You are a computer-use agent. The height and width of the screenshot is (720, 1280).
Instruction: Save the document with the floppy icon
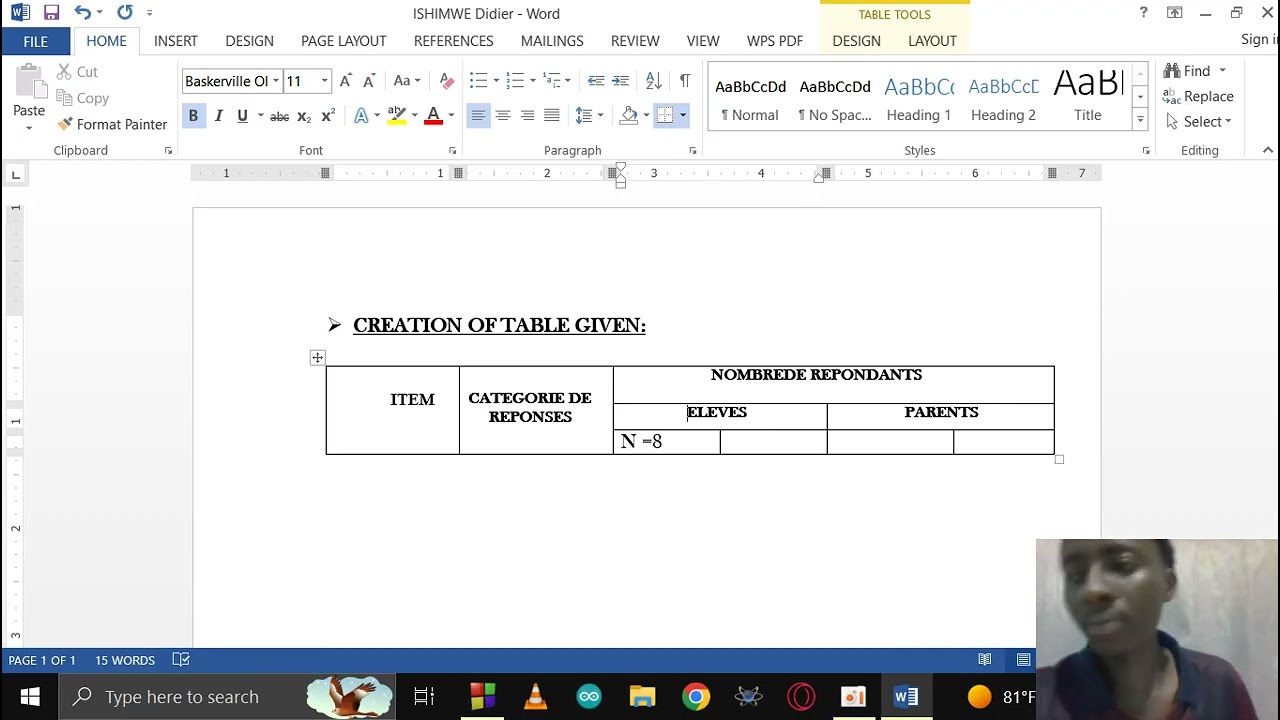coord(51,13)
